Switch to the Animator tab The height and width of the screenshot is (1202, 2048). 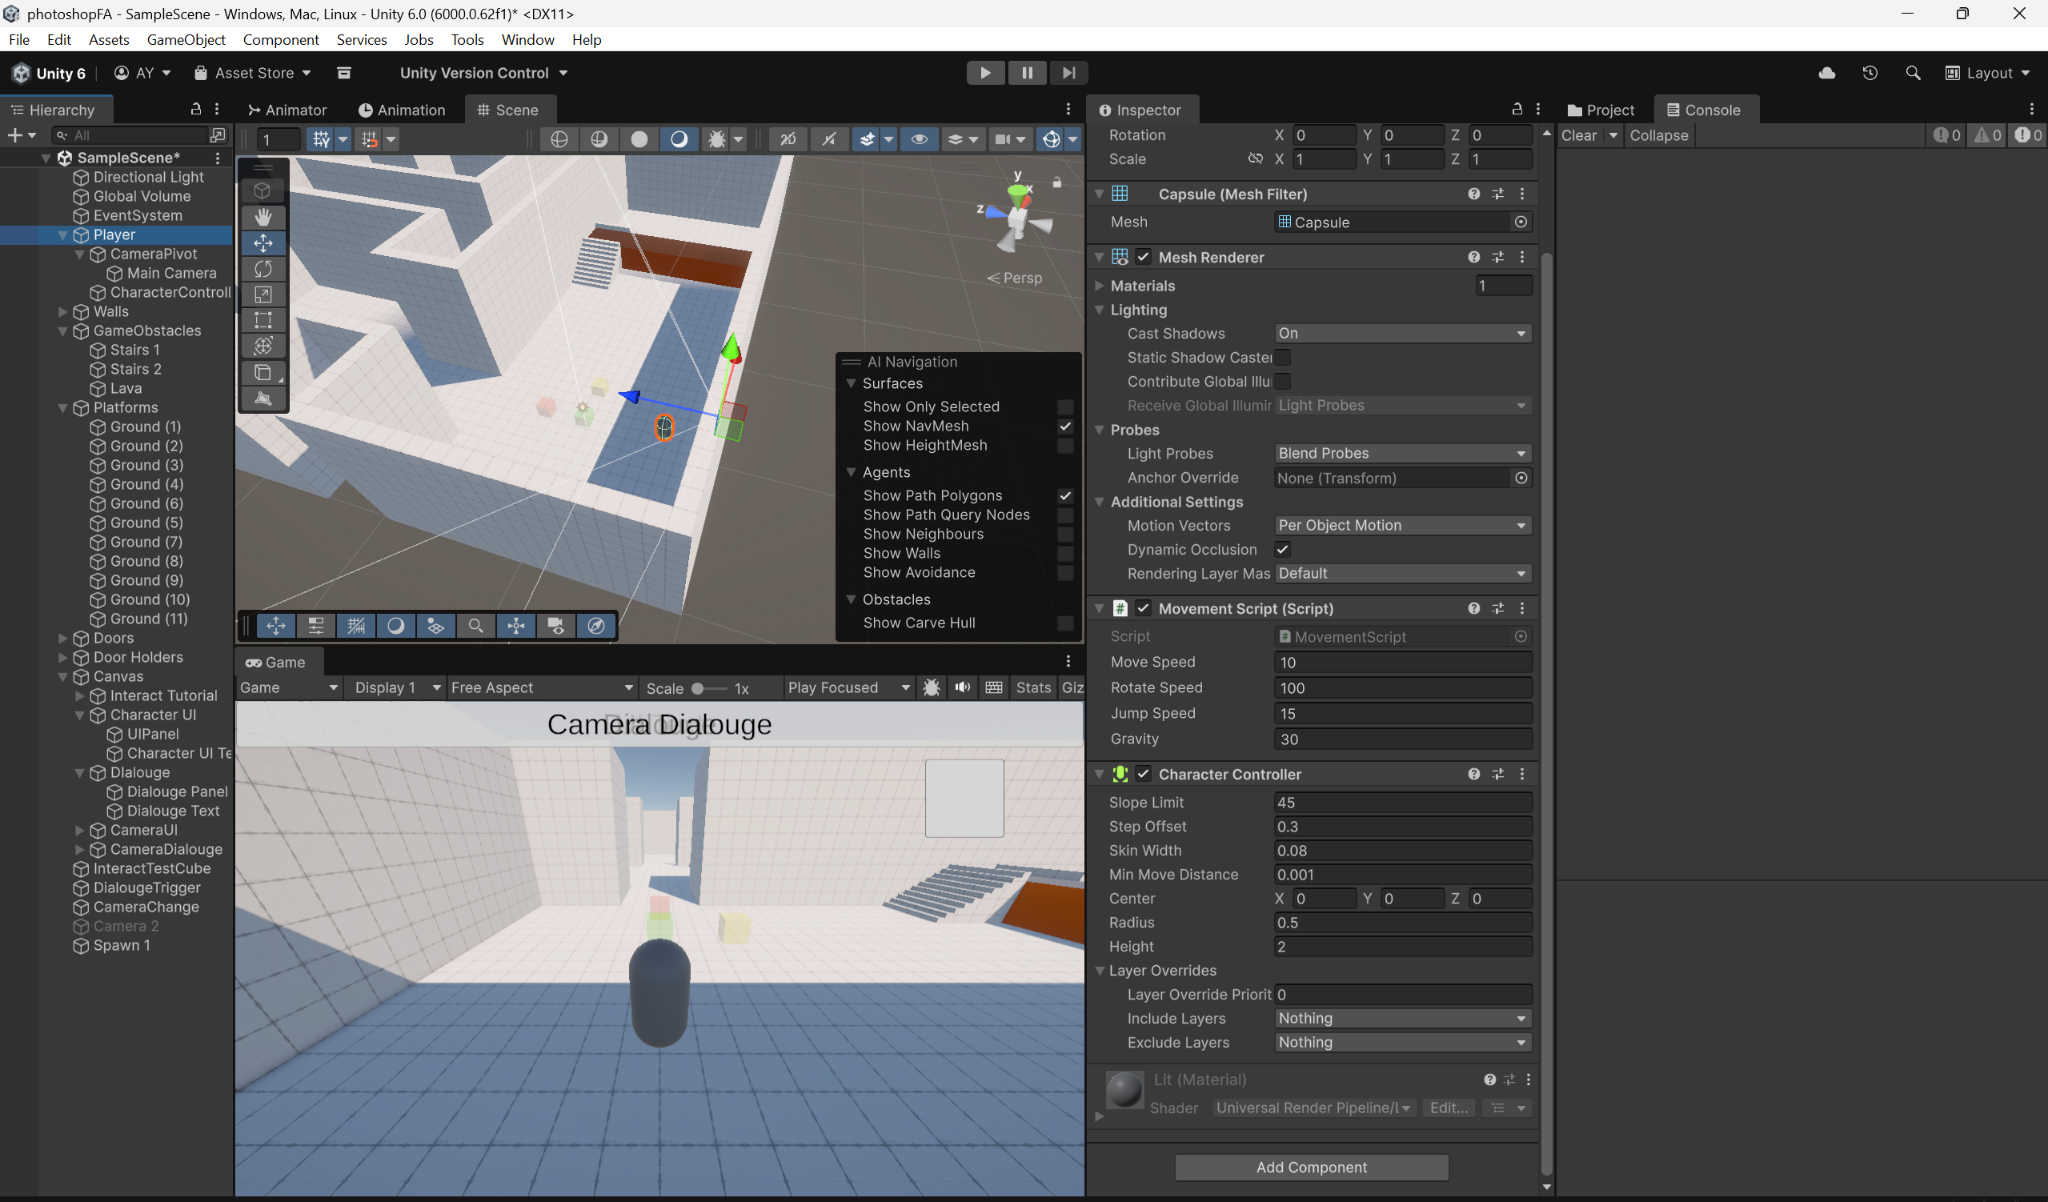(287, 110)
